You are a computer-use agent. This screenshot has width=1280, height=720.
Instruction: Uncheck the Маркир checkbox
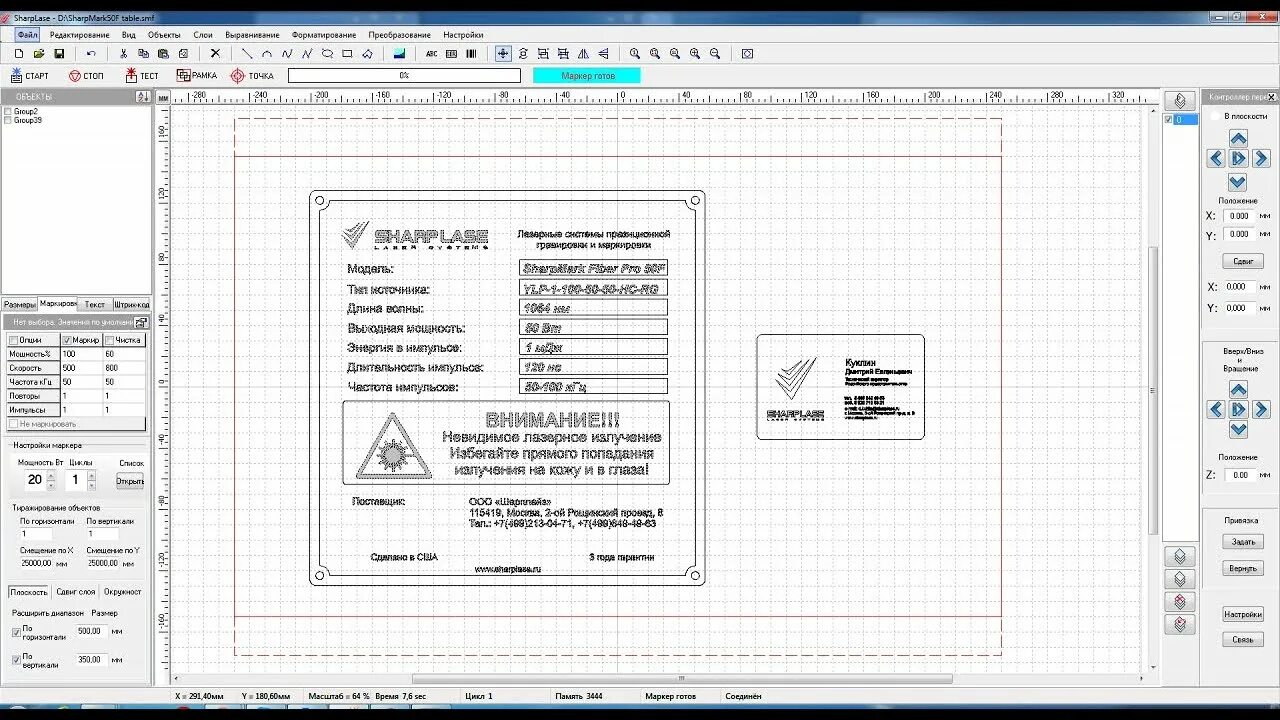click(x=66, y=340)
